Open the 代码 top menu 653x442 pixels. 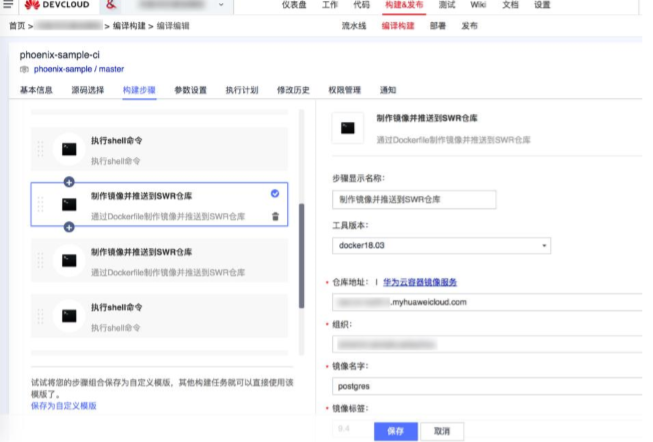[x=361, y=5]
